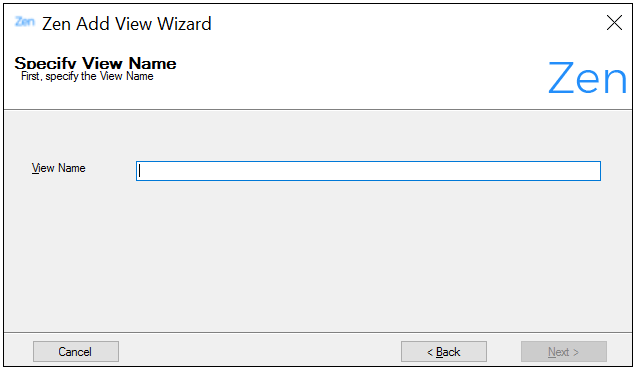Click the 'First, specify the View Name' text

87,76
